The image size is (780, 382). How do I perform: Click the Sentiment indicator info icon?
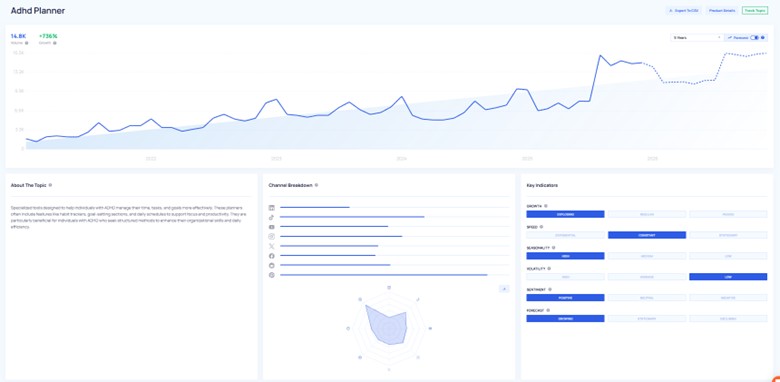[551, 289]
